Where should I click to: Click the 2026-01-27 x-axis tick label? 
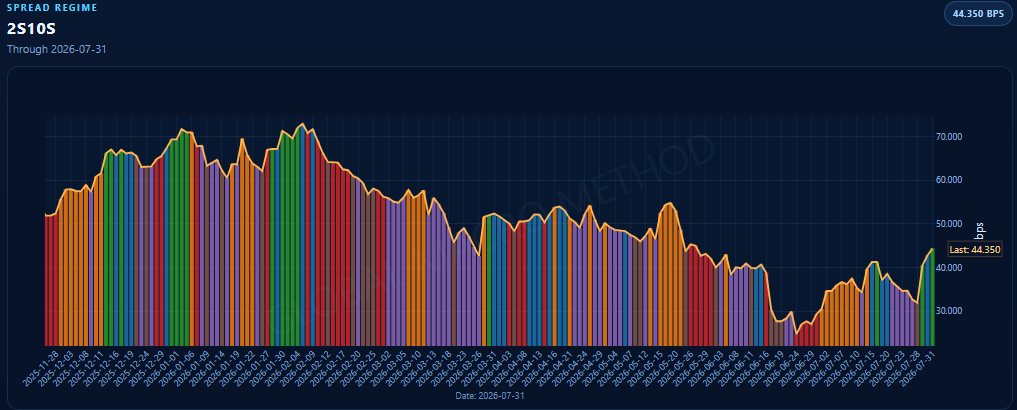coord(254,368)
